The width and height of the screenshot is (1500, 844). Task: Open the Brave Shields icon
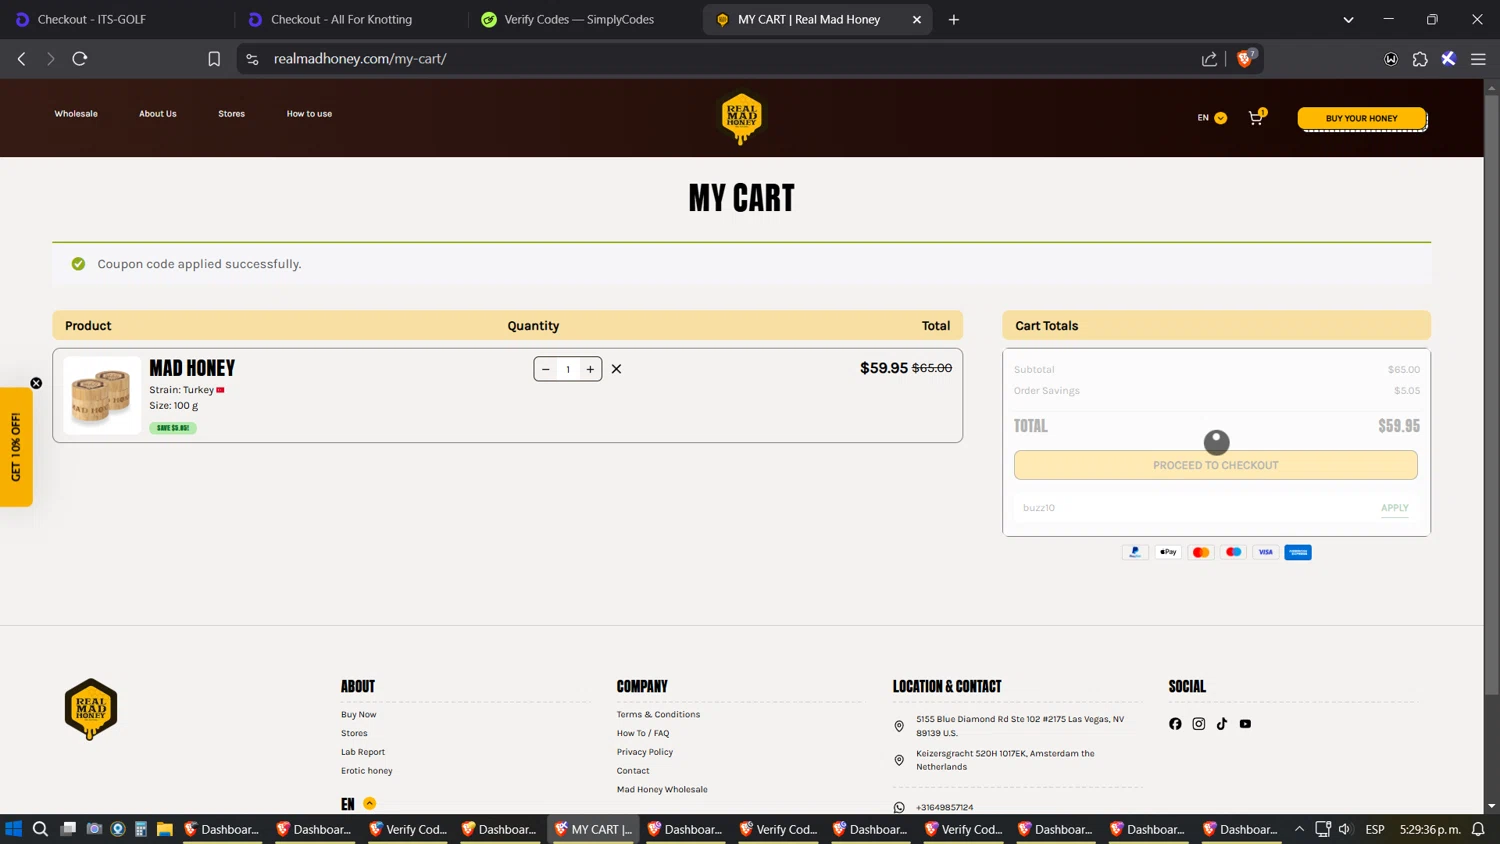point(1245,58)
